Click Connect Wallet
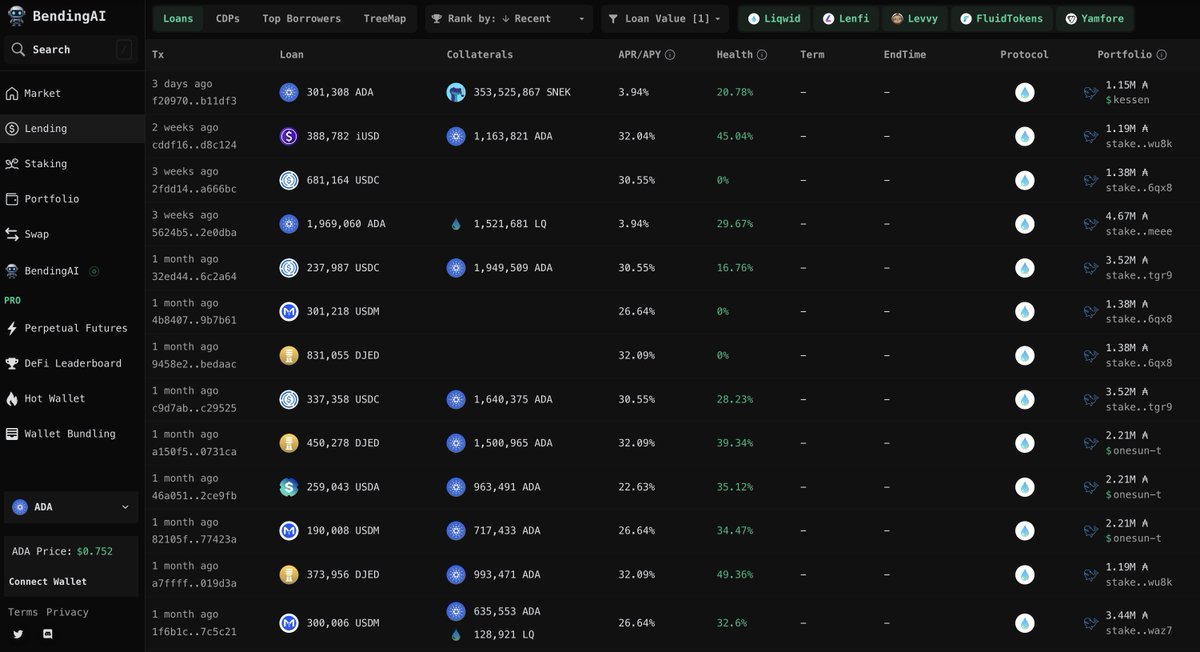 coord(48,581)
